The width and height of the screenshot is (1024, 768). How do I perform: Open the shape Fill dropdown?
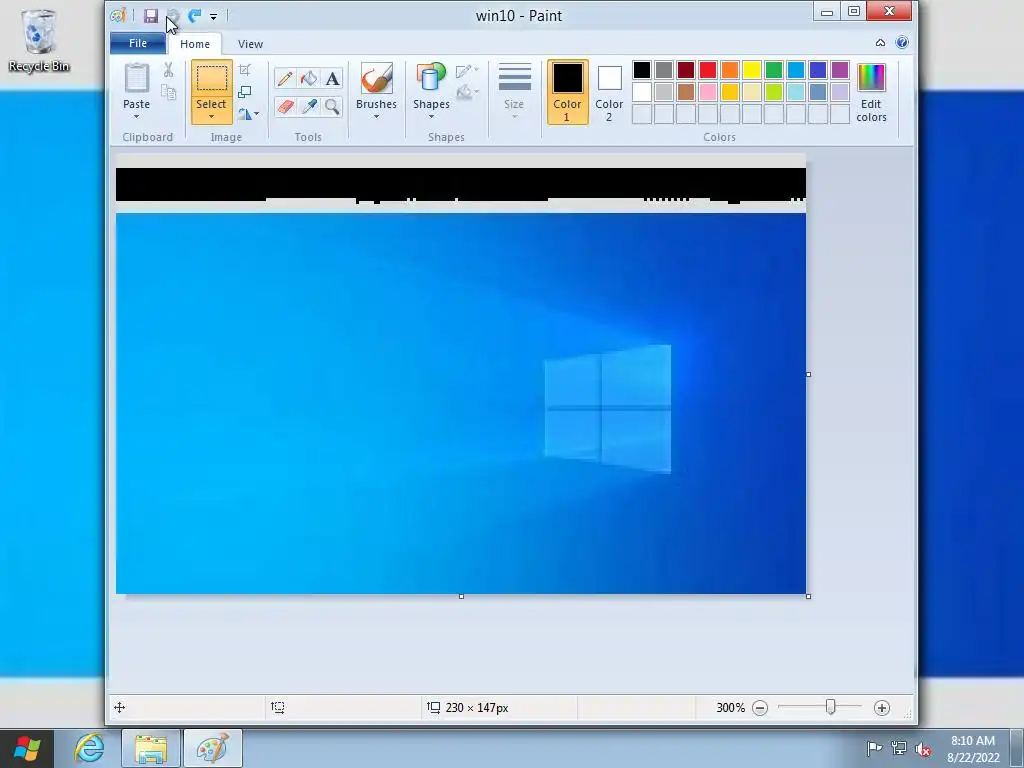coord(467,92)
